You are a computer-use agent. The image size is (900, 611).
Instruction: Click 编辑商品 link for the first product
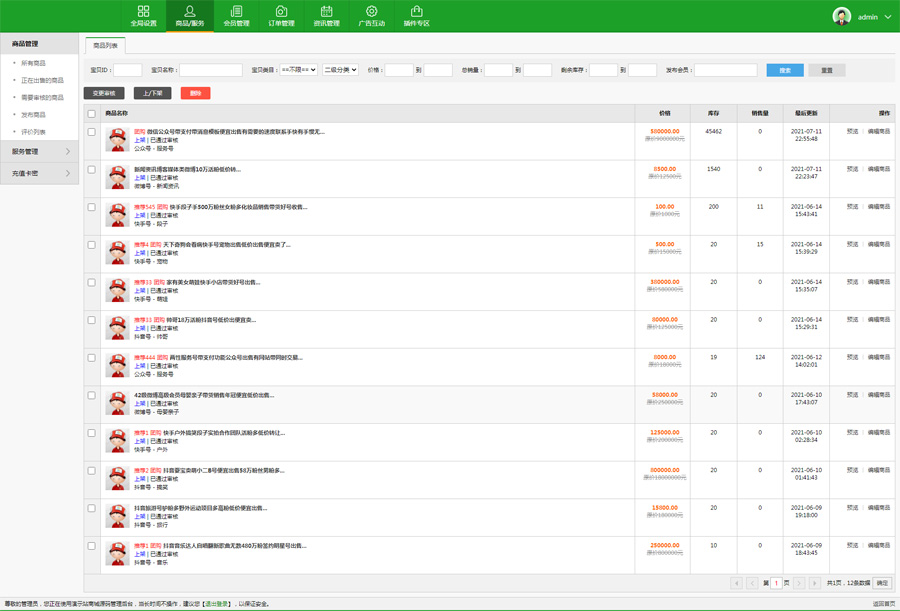(878, 132)
